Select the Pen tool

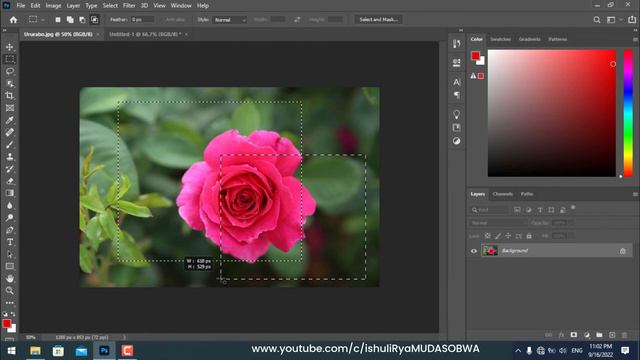(9, 230)
